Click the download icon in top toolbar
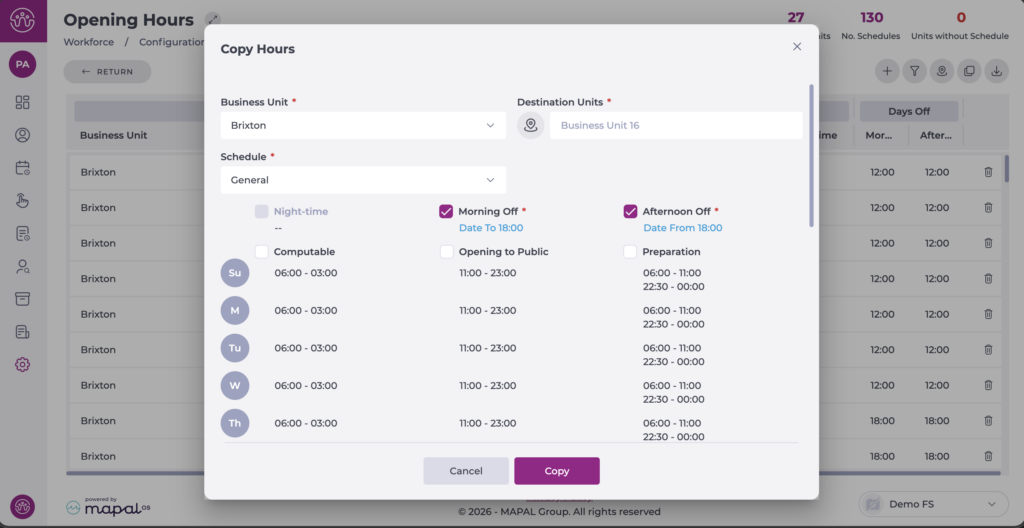 coord(996,71)
